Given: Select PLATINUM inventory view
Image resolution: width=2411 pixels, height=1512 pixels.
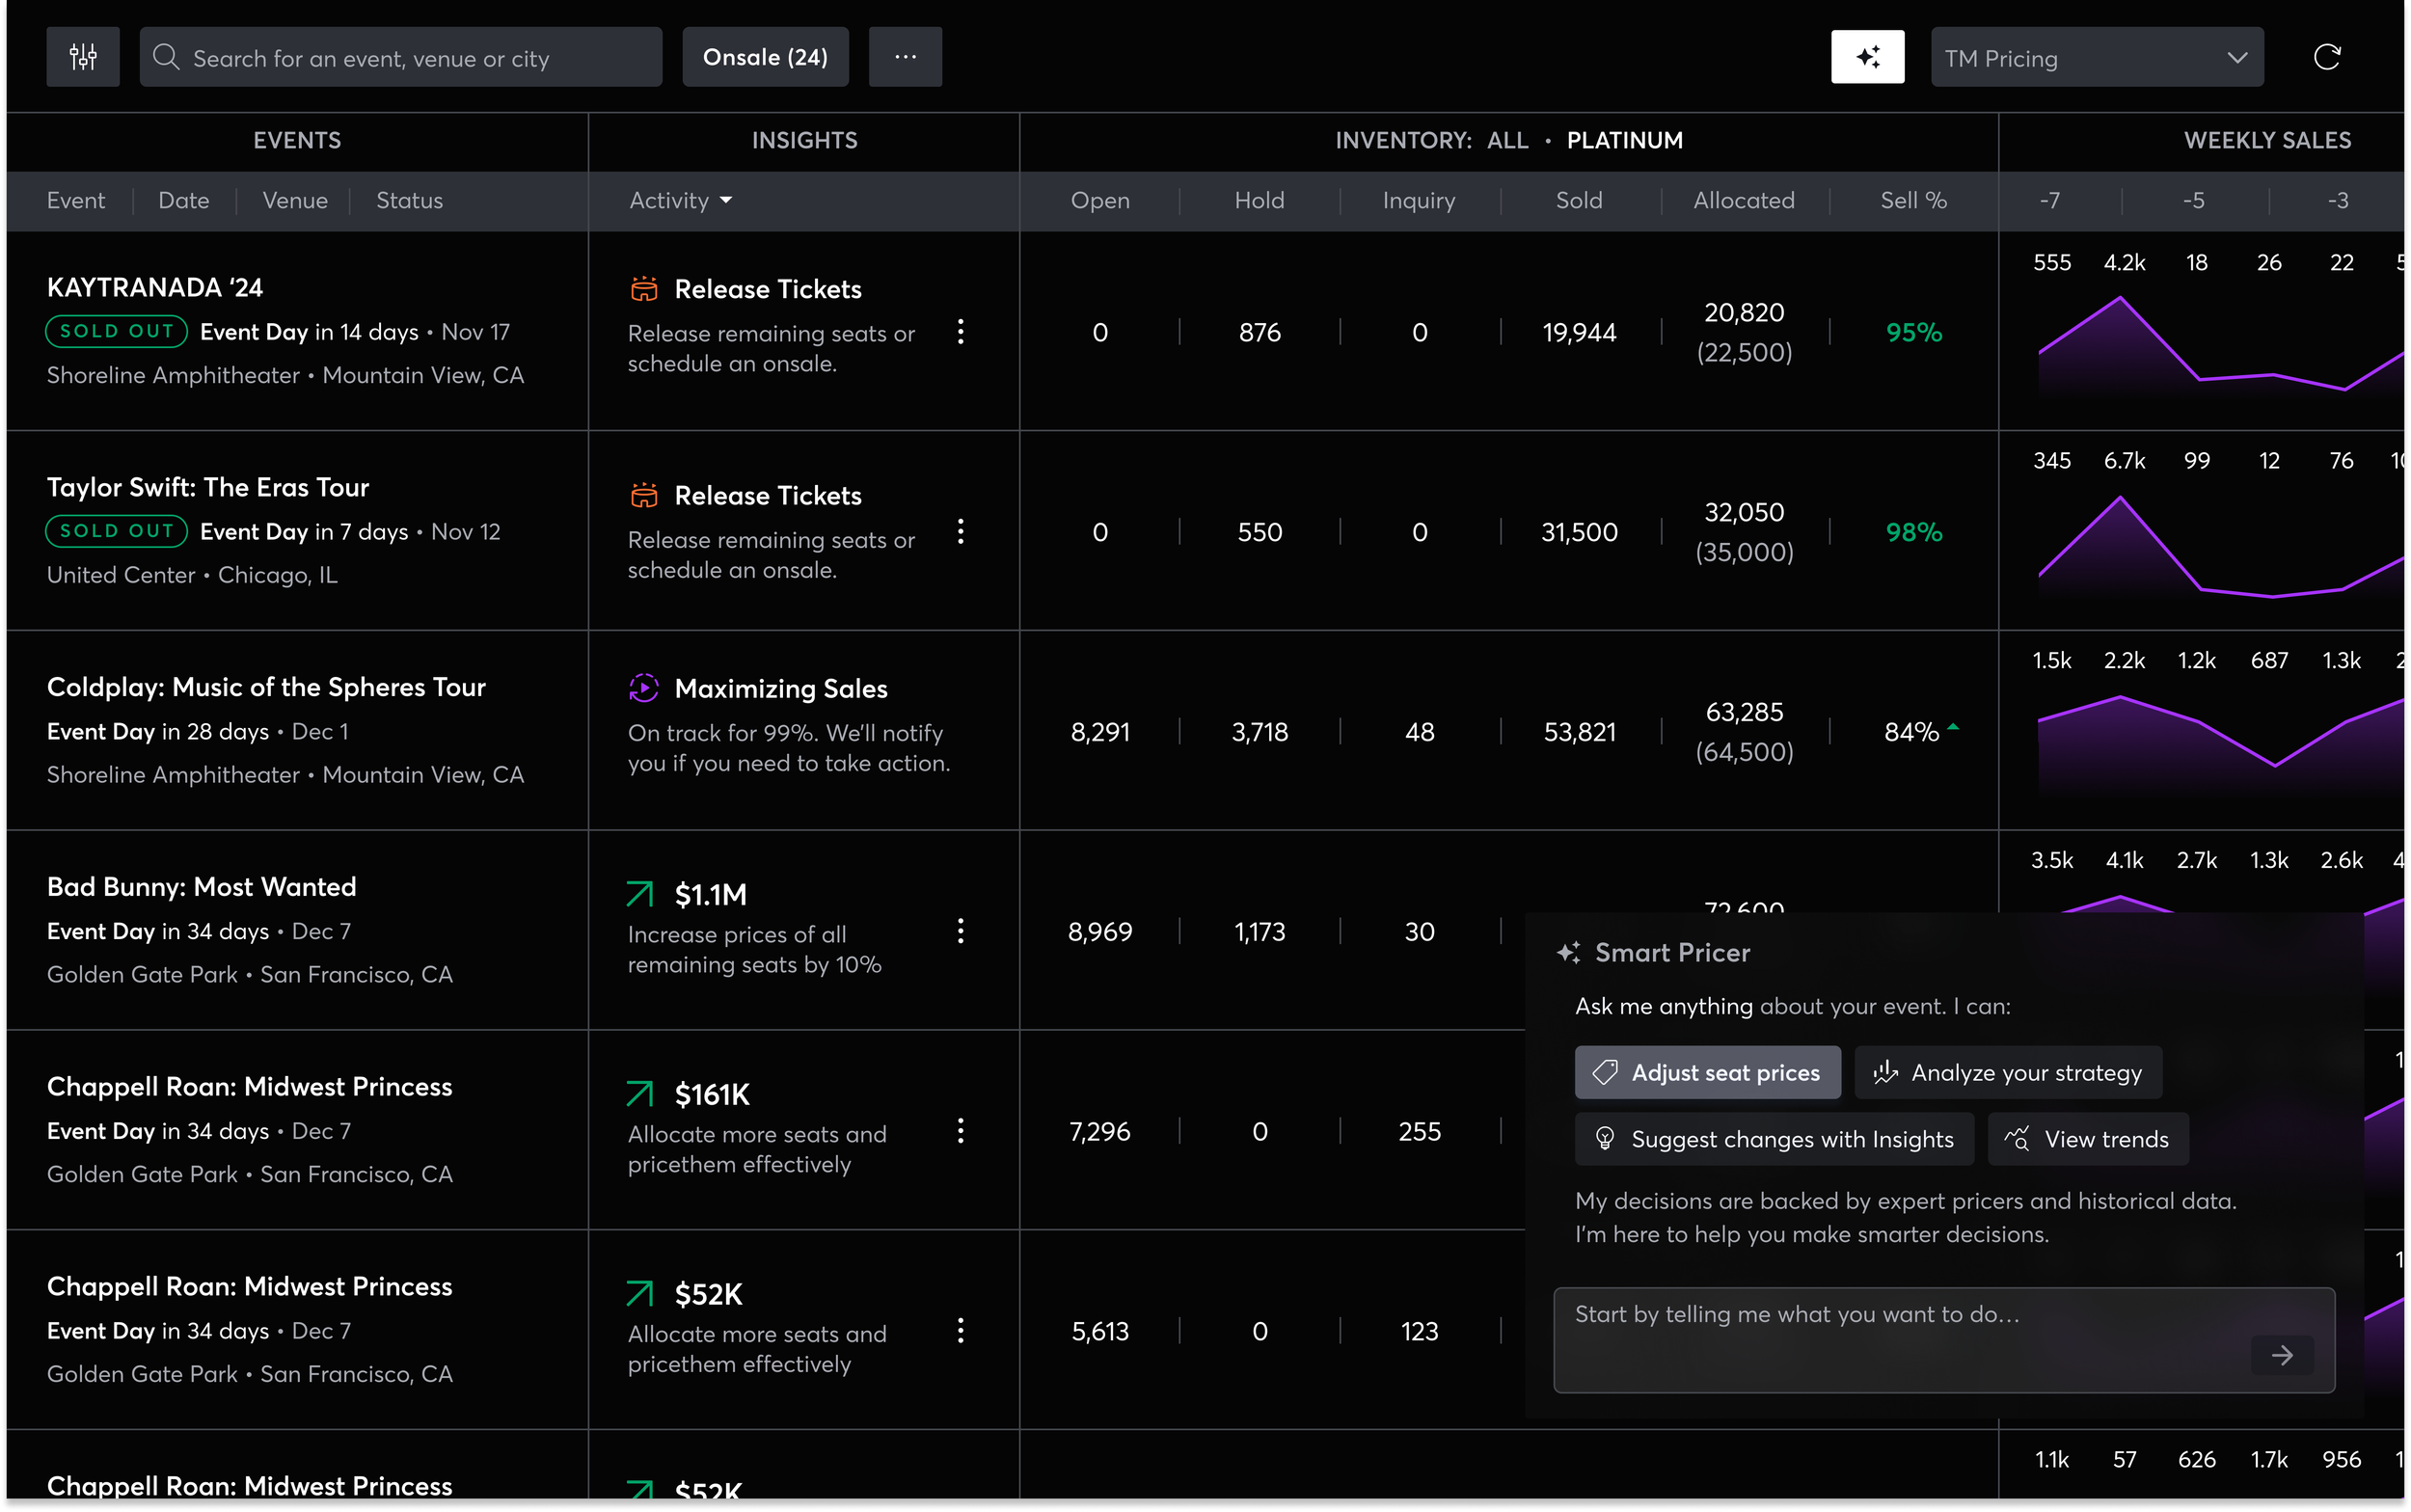Looking at the screenshot, I should pos(1624,141).
